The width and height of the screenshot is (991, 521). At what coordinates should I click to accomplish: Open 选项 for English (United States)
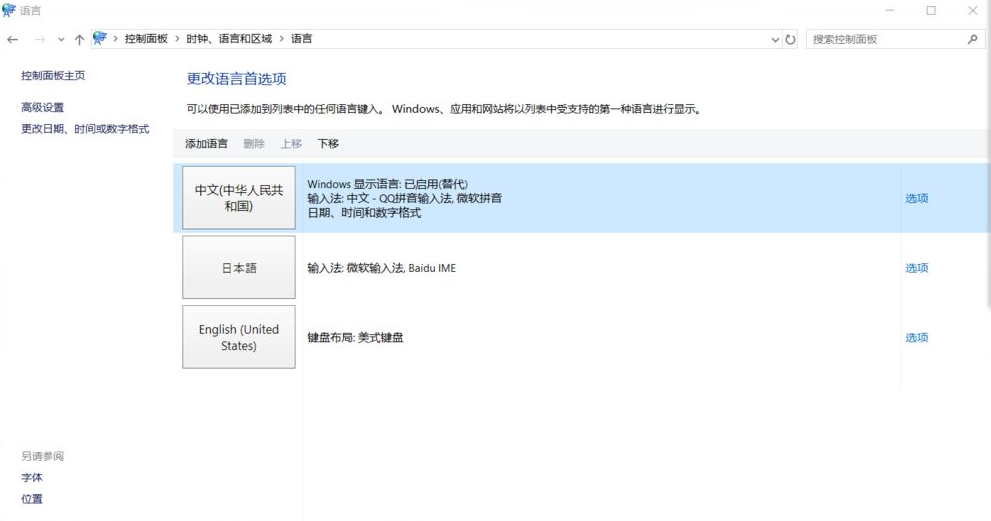pos(916,338)
